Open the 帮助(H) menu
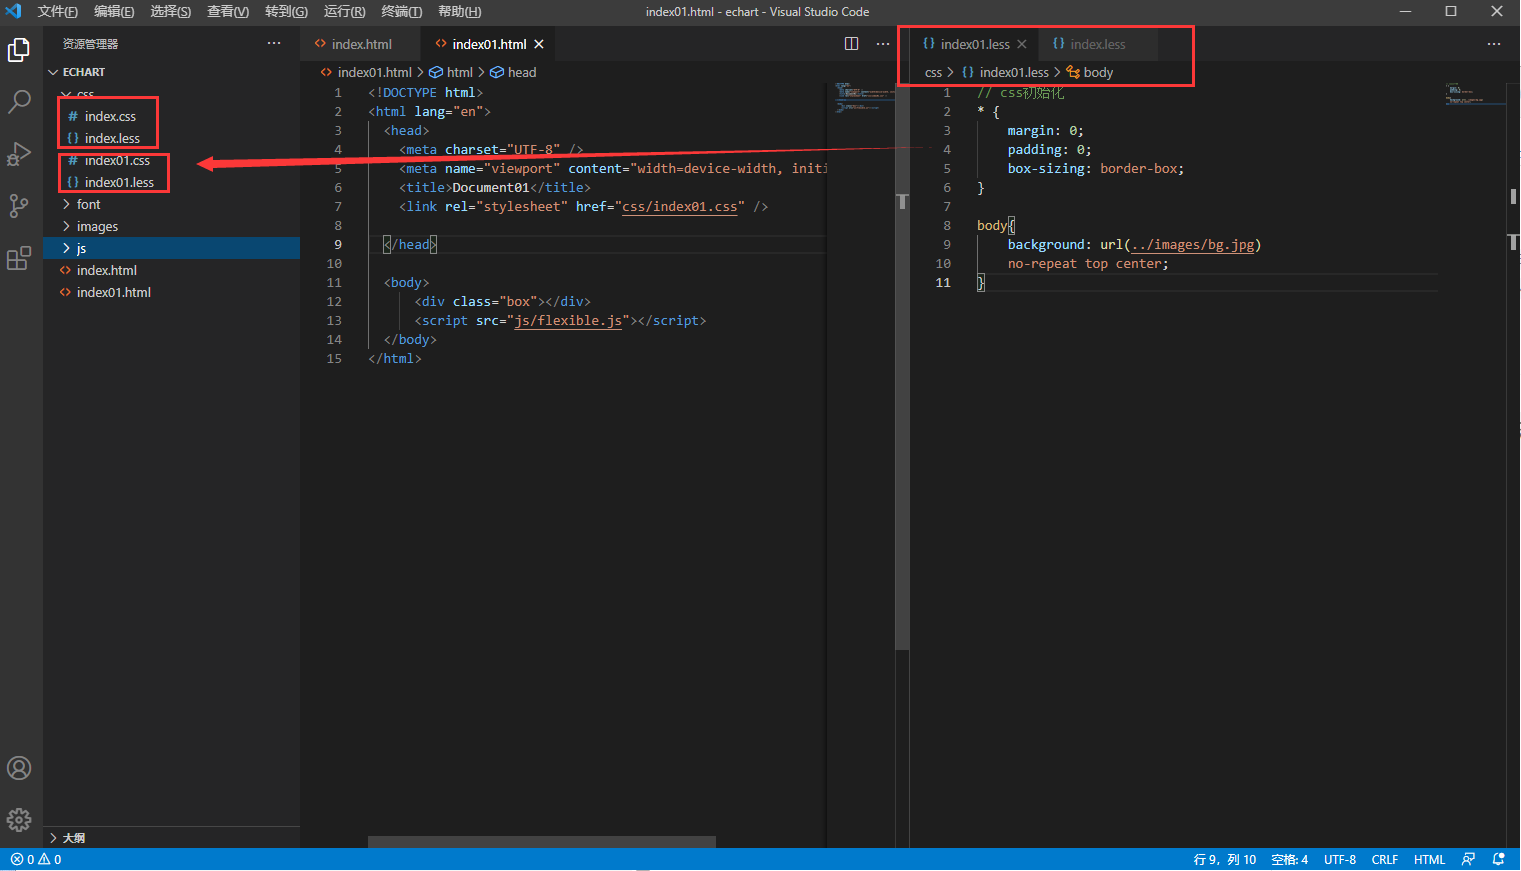1521x871 pixels. click(459, 11)
